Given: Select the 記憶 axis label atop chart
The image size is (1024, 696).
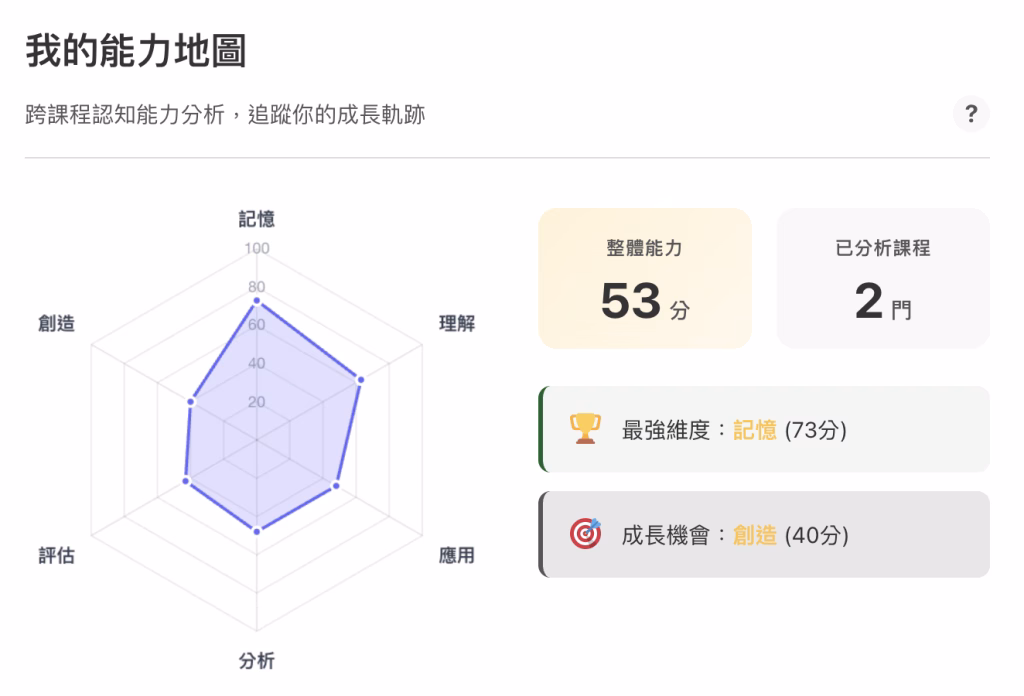Looking at the screenshot, I should (257, 219).
